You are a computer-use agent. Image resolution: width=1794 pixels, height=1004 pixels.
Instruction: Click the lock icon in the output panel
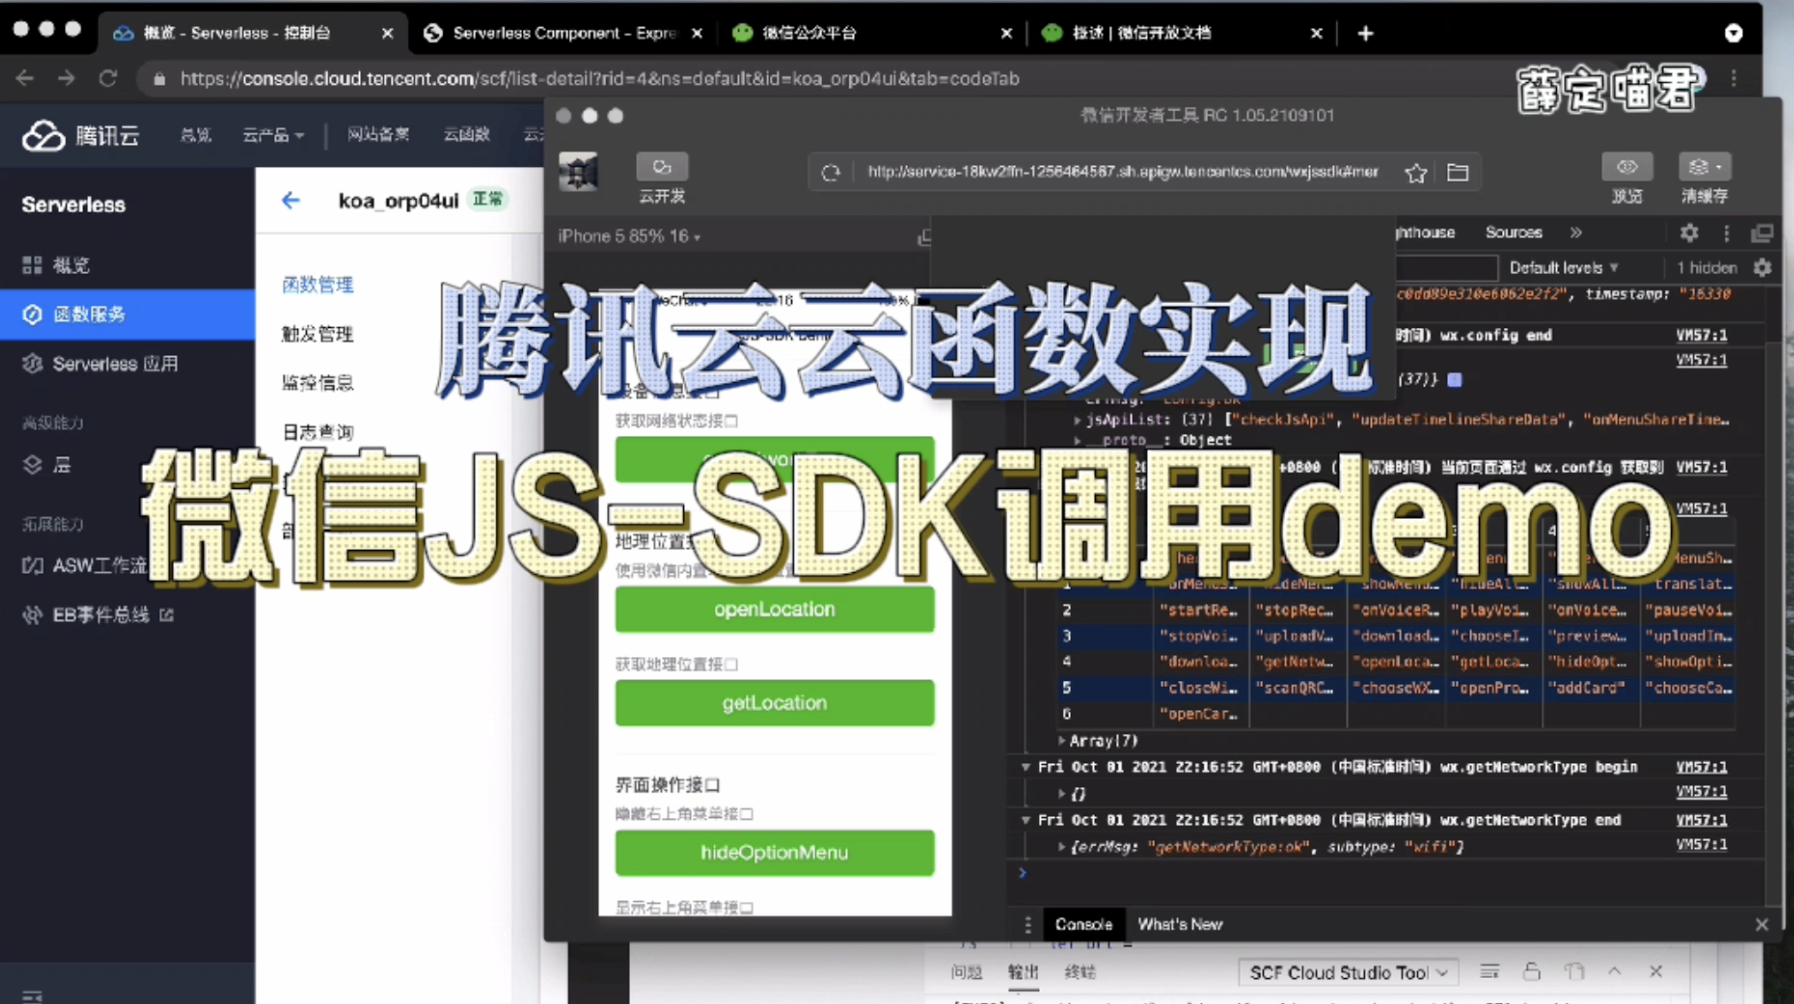1532,972
